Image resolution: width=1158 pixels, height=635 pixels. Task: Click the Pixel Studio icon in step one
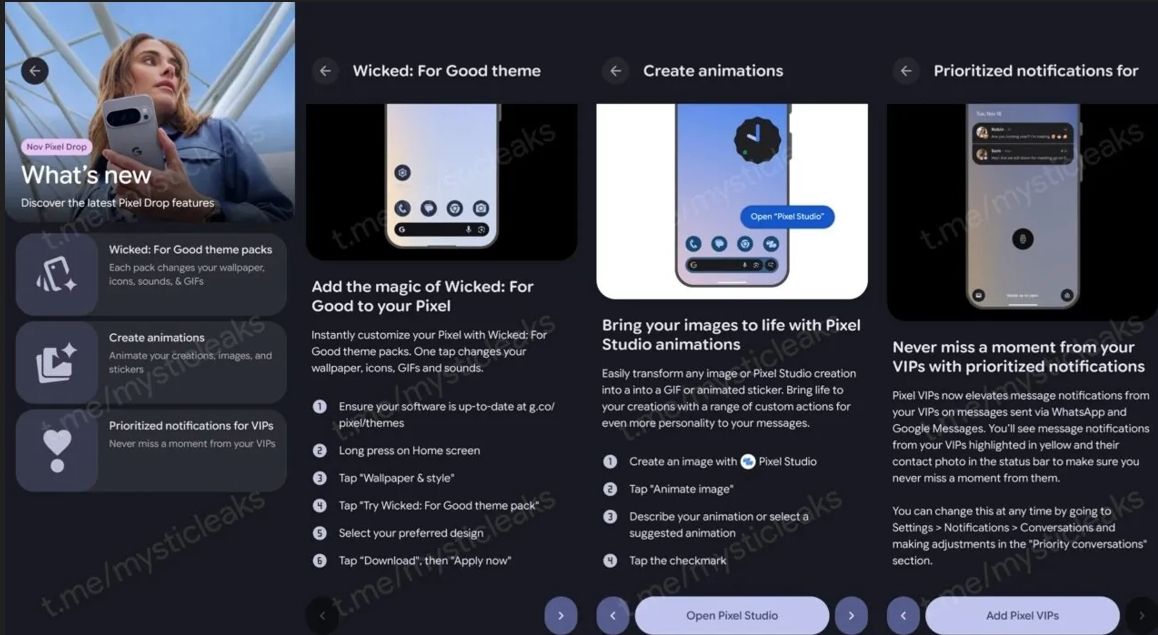[x=747, y=461]
